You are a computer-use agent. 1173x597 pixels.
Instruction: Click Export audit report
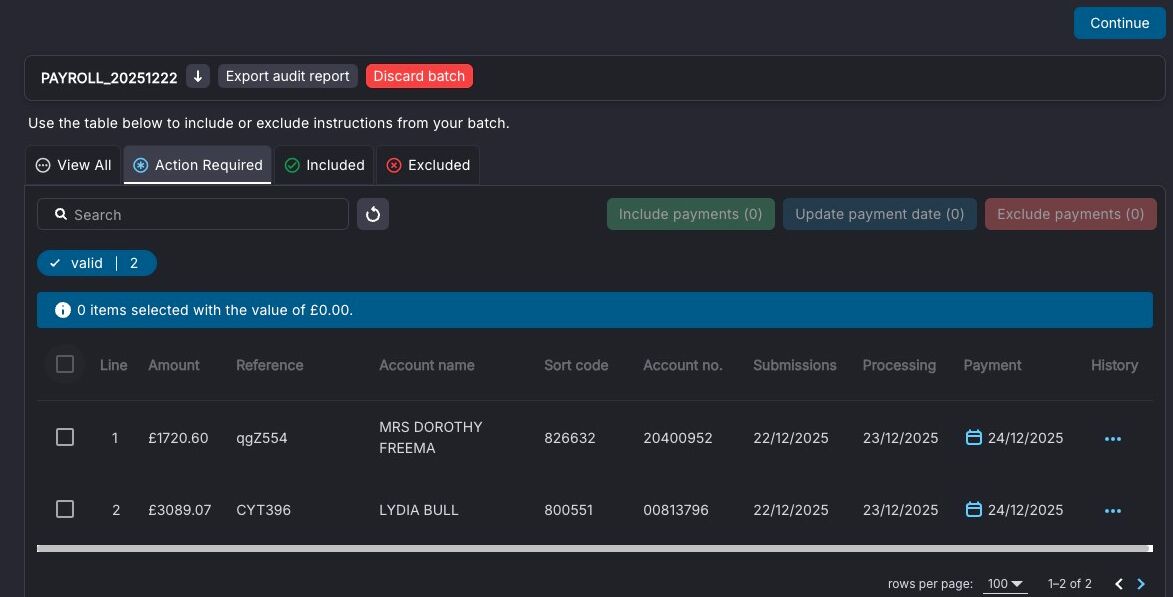pos(287,76)
